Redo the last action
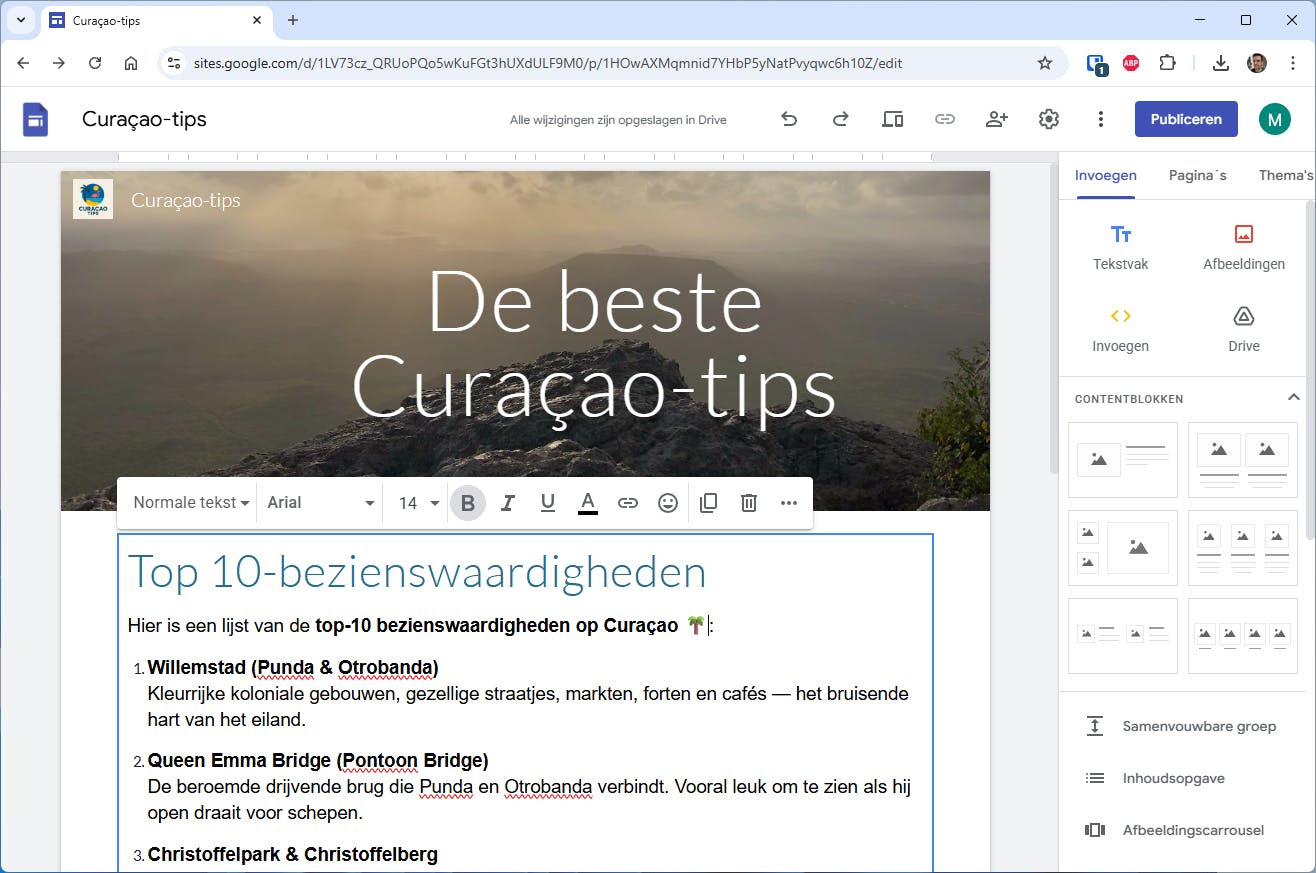The width and height of the screenshot is (1316, 873). tap(841, 119)
